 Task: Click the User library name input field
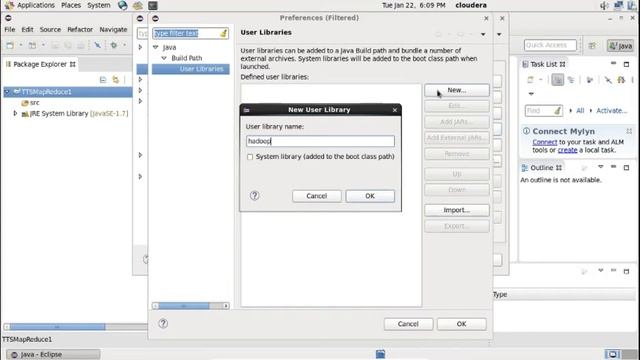tap(320, 141)
